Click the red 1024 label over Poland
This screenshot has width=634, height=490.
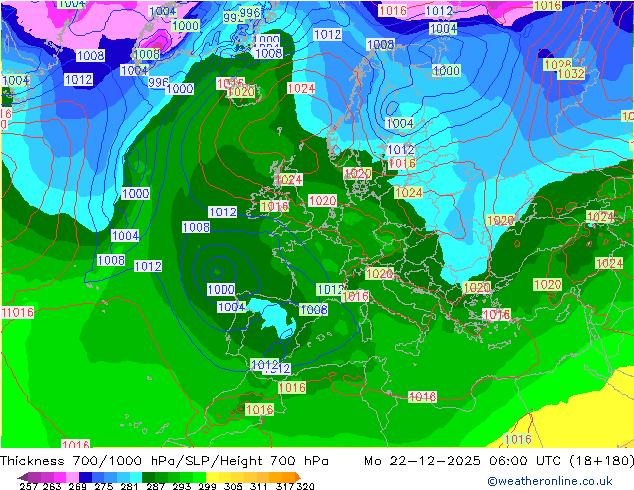(x=408, y=192)
